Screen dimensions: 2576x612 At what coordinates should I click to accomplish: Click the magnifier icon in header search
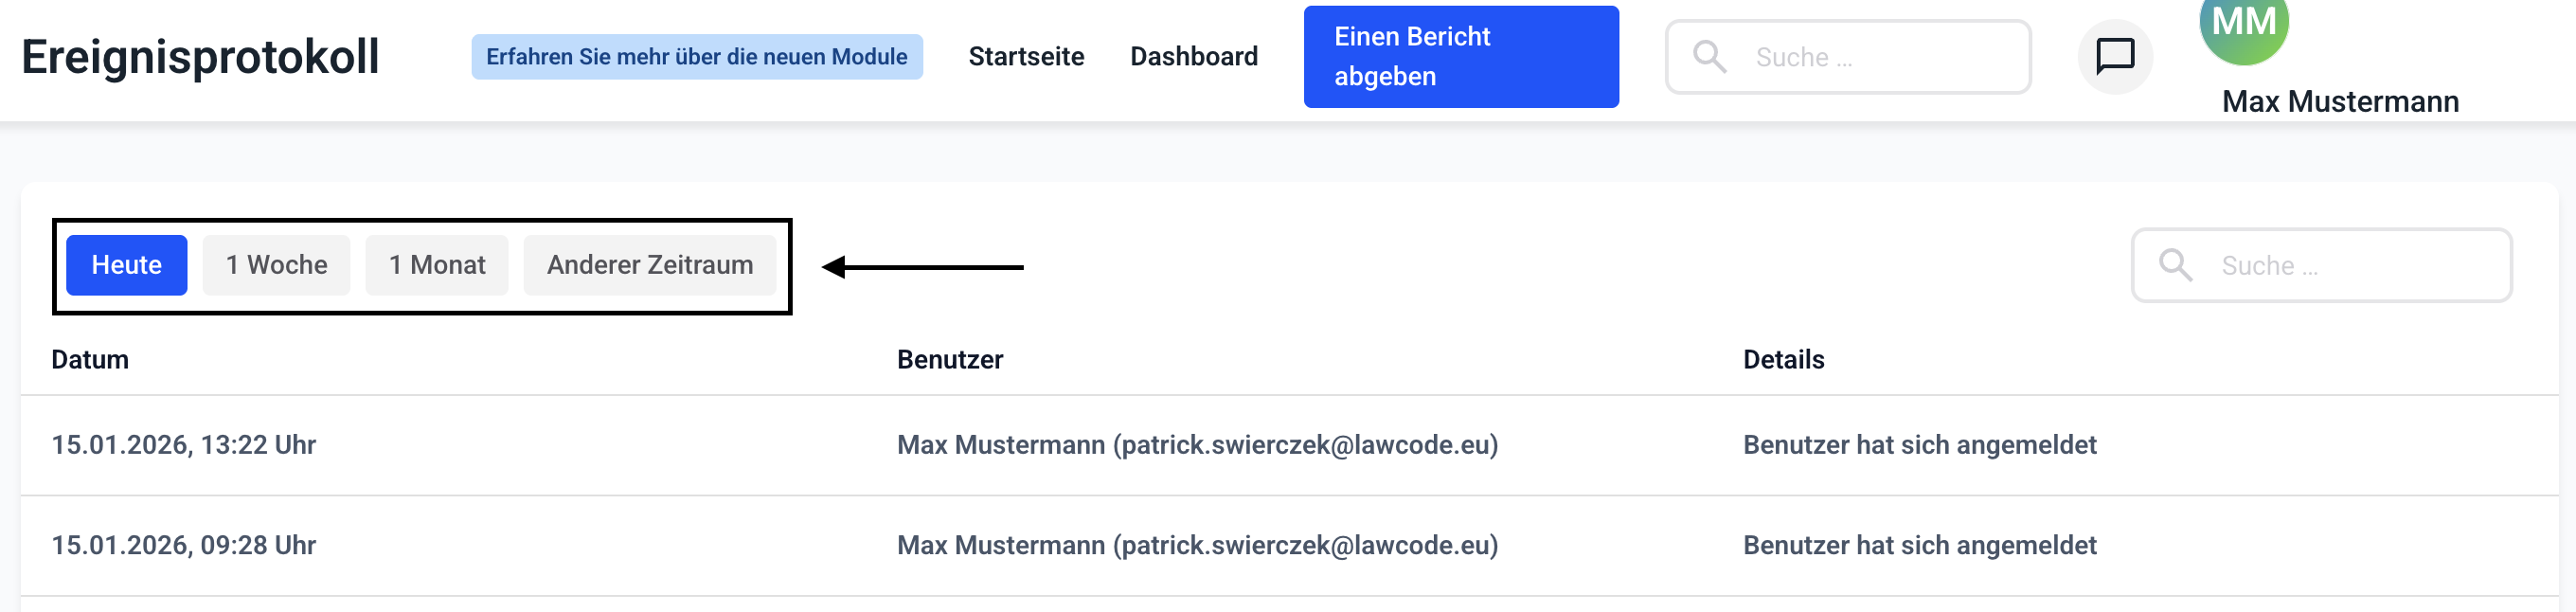1709,57
